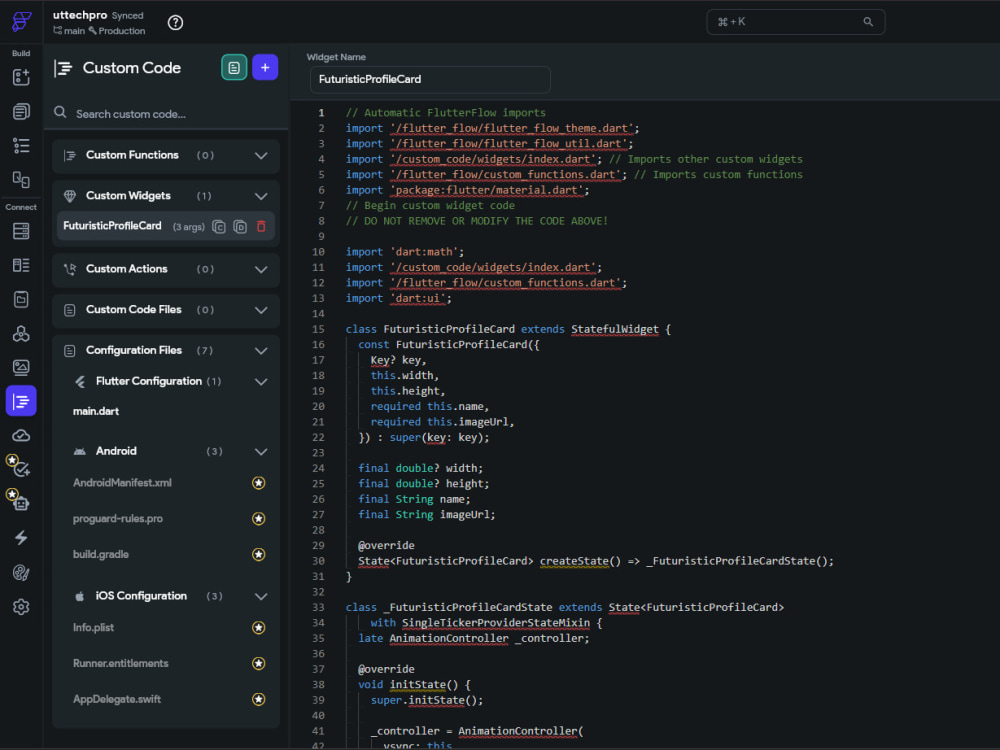Copy FuturisticProfileCard code icon
1000x750 pixels.
[219, 226]
